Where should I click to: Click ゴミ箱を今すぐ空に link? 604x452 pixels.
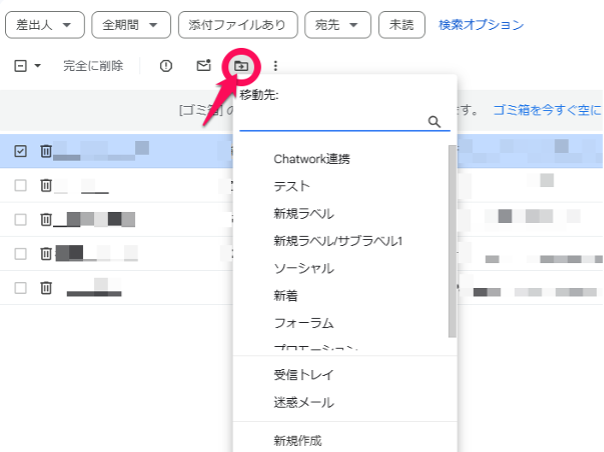coord(547,110)
